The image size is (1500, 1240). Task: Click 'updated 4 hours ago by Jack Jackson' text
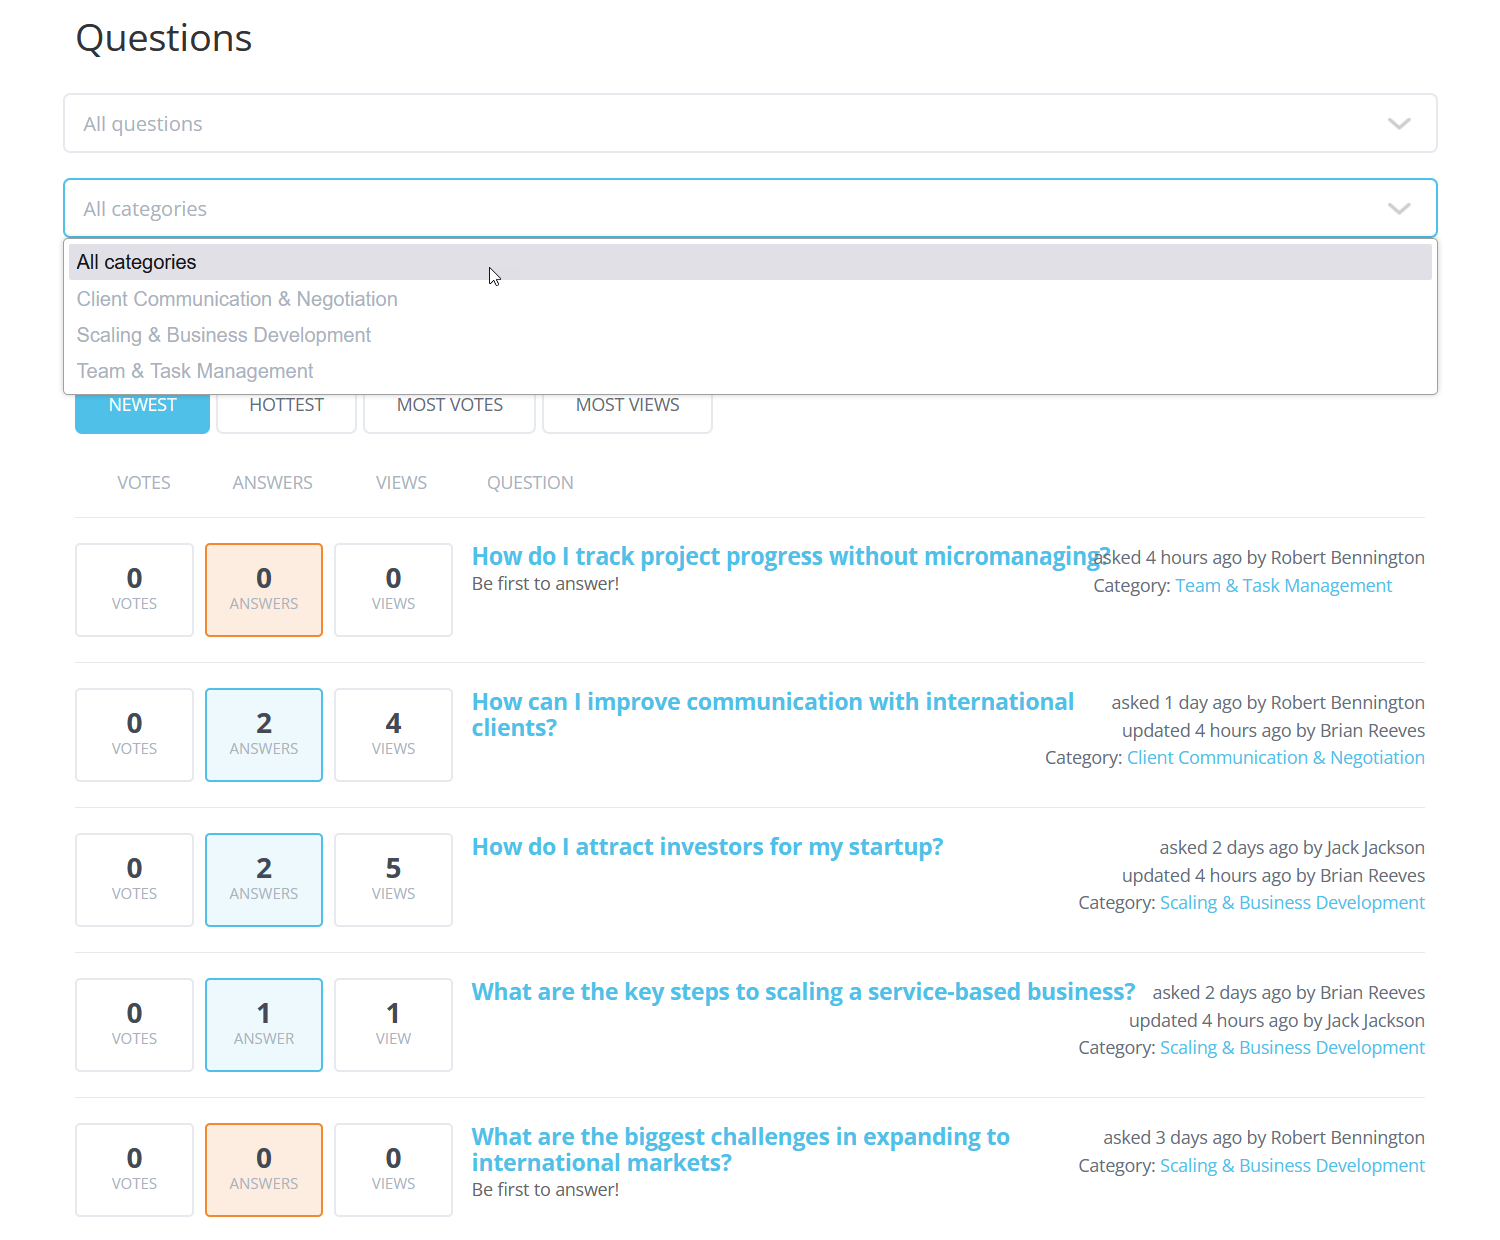click(x=1277, y=1021)
